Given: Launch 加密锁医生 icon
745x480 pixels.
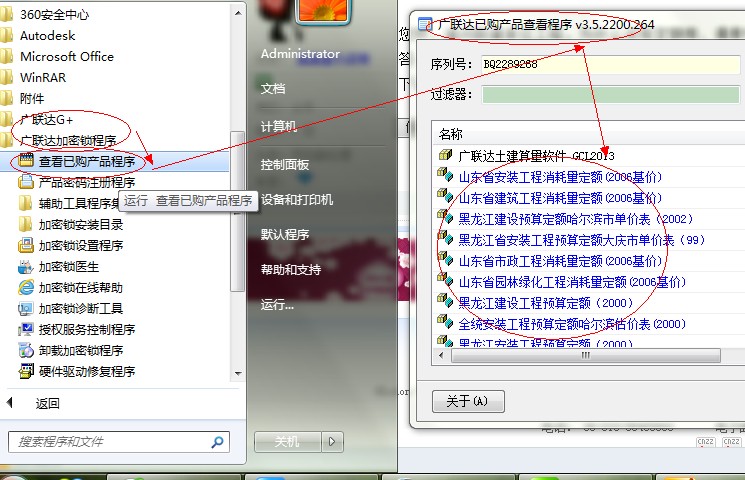Looking at the screenshot, I should [26, 266].
